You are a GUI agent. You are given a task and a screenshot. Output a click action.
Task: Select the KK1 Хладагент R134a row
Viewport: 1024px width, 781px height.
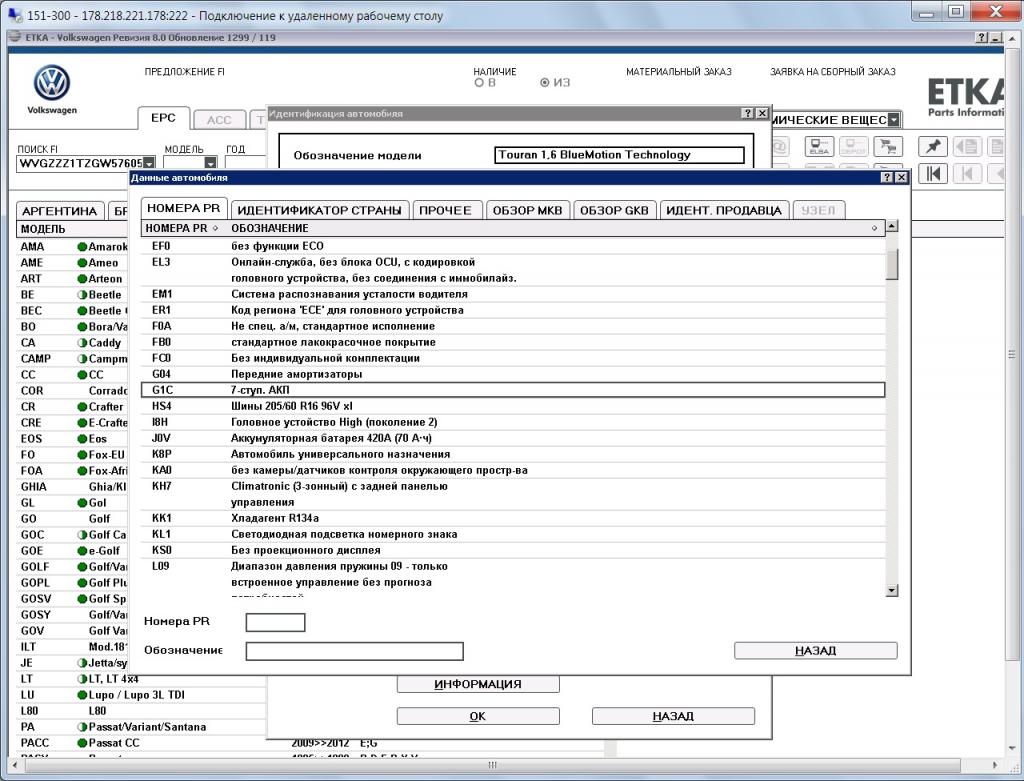513,518
